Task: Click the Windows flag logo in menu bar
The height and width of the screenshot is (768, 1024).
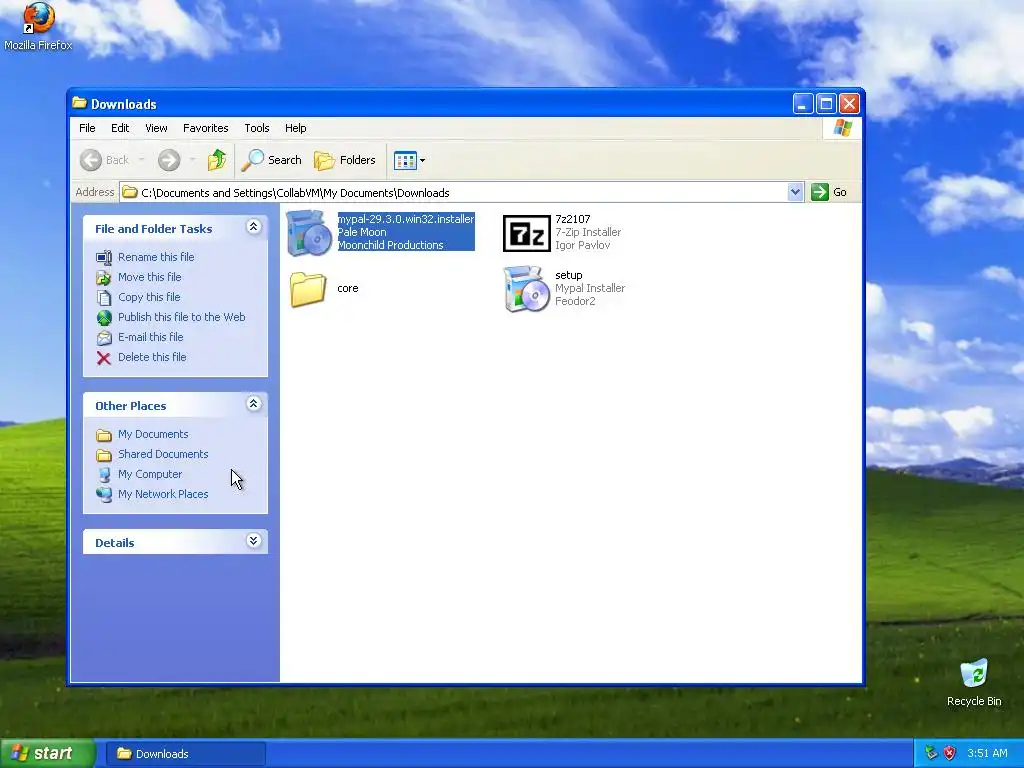Action: pyautogui.click(x=842, y=128)
